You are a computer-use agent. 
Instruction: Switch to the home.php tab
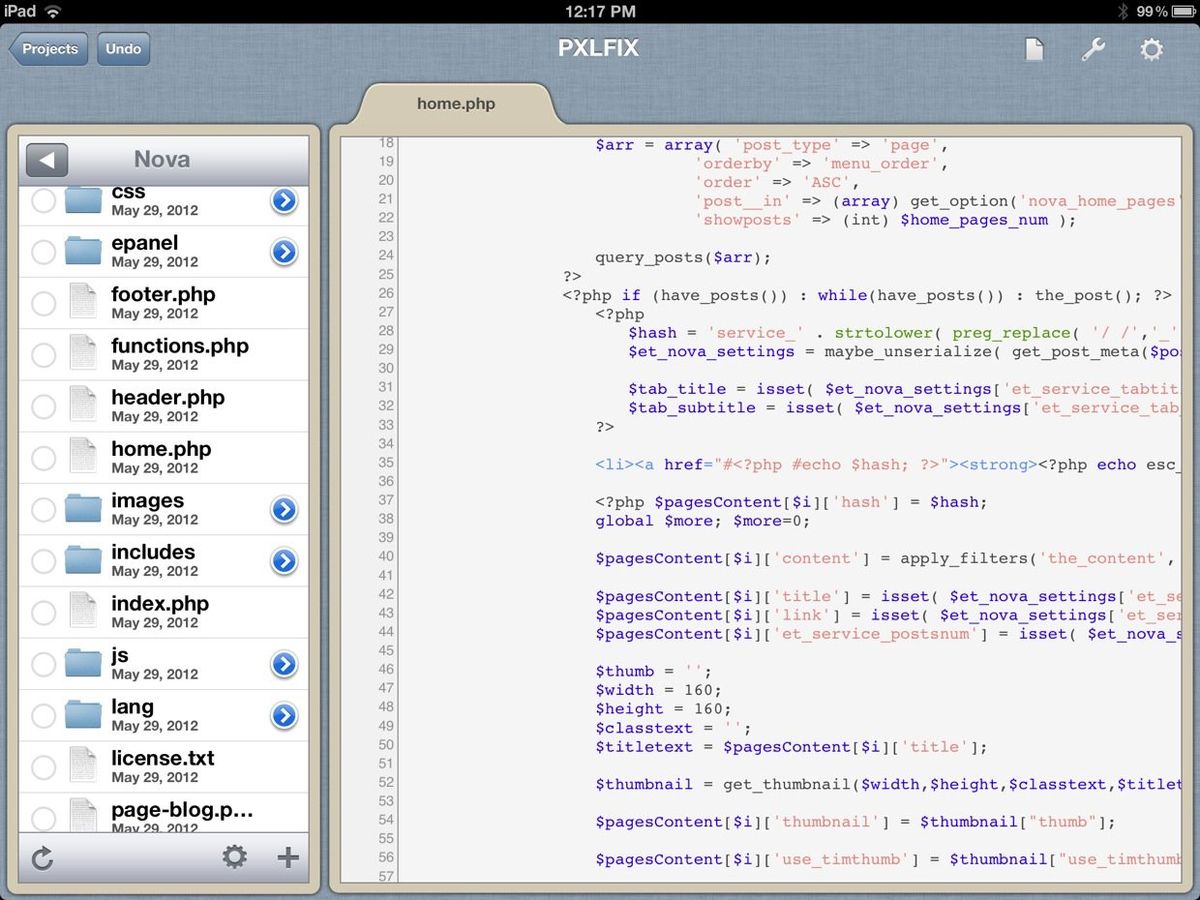(456, 103)
